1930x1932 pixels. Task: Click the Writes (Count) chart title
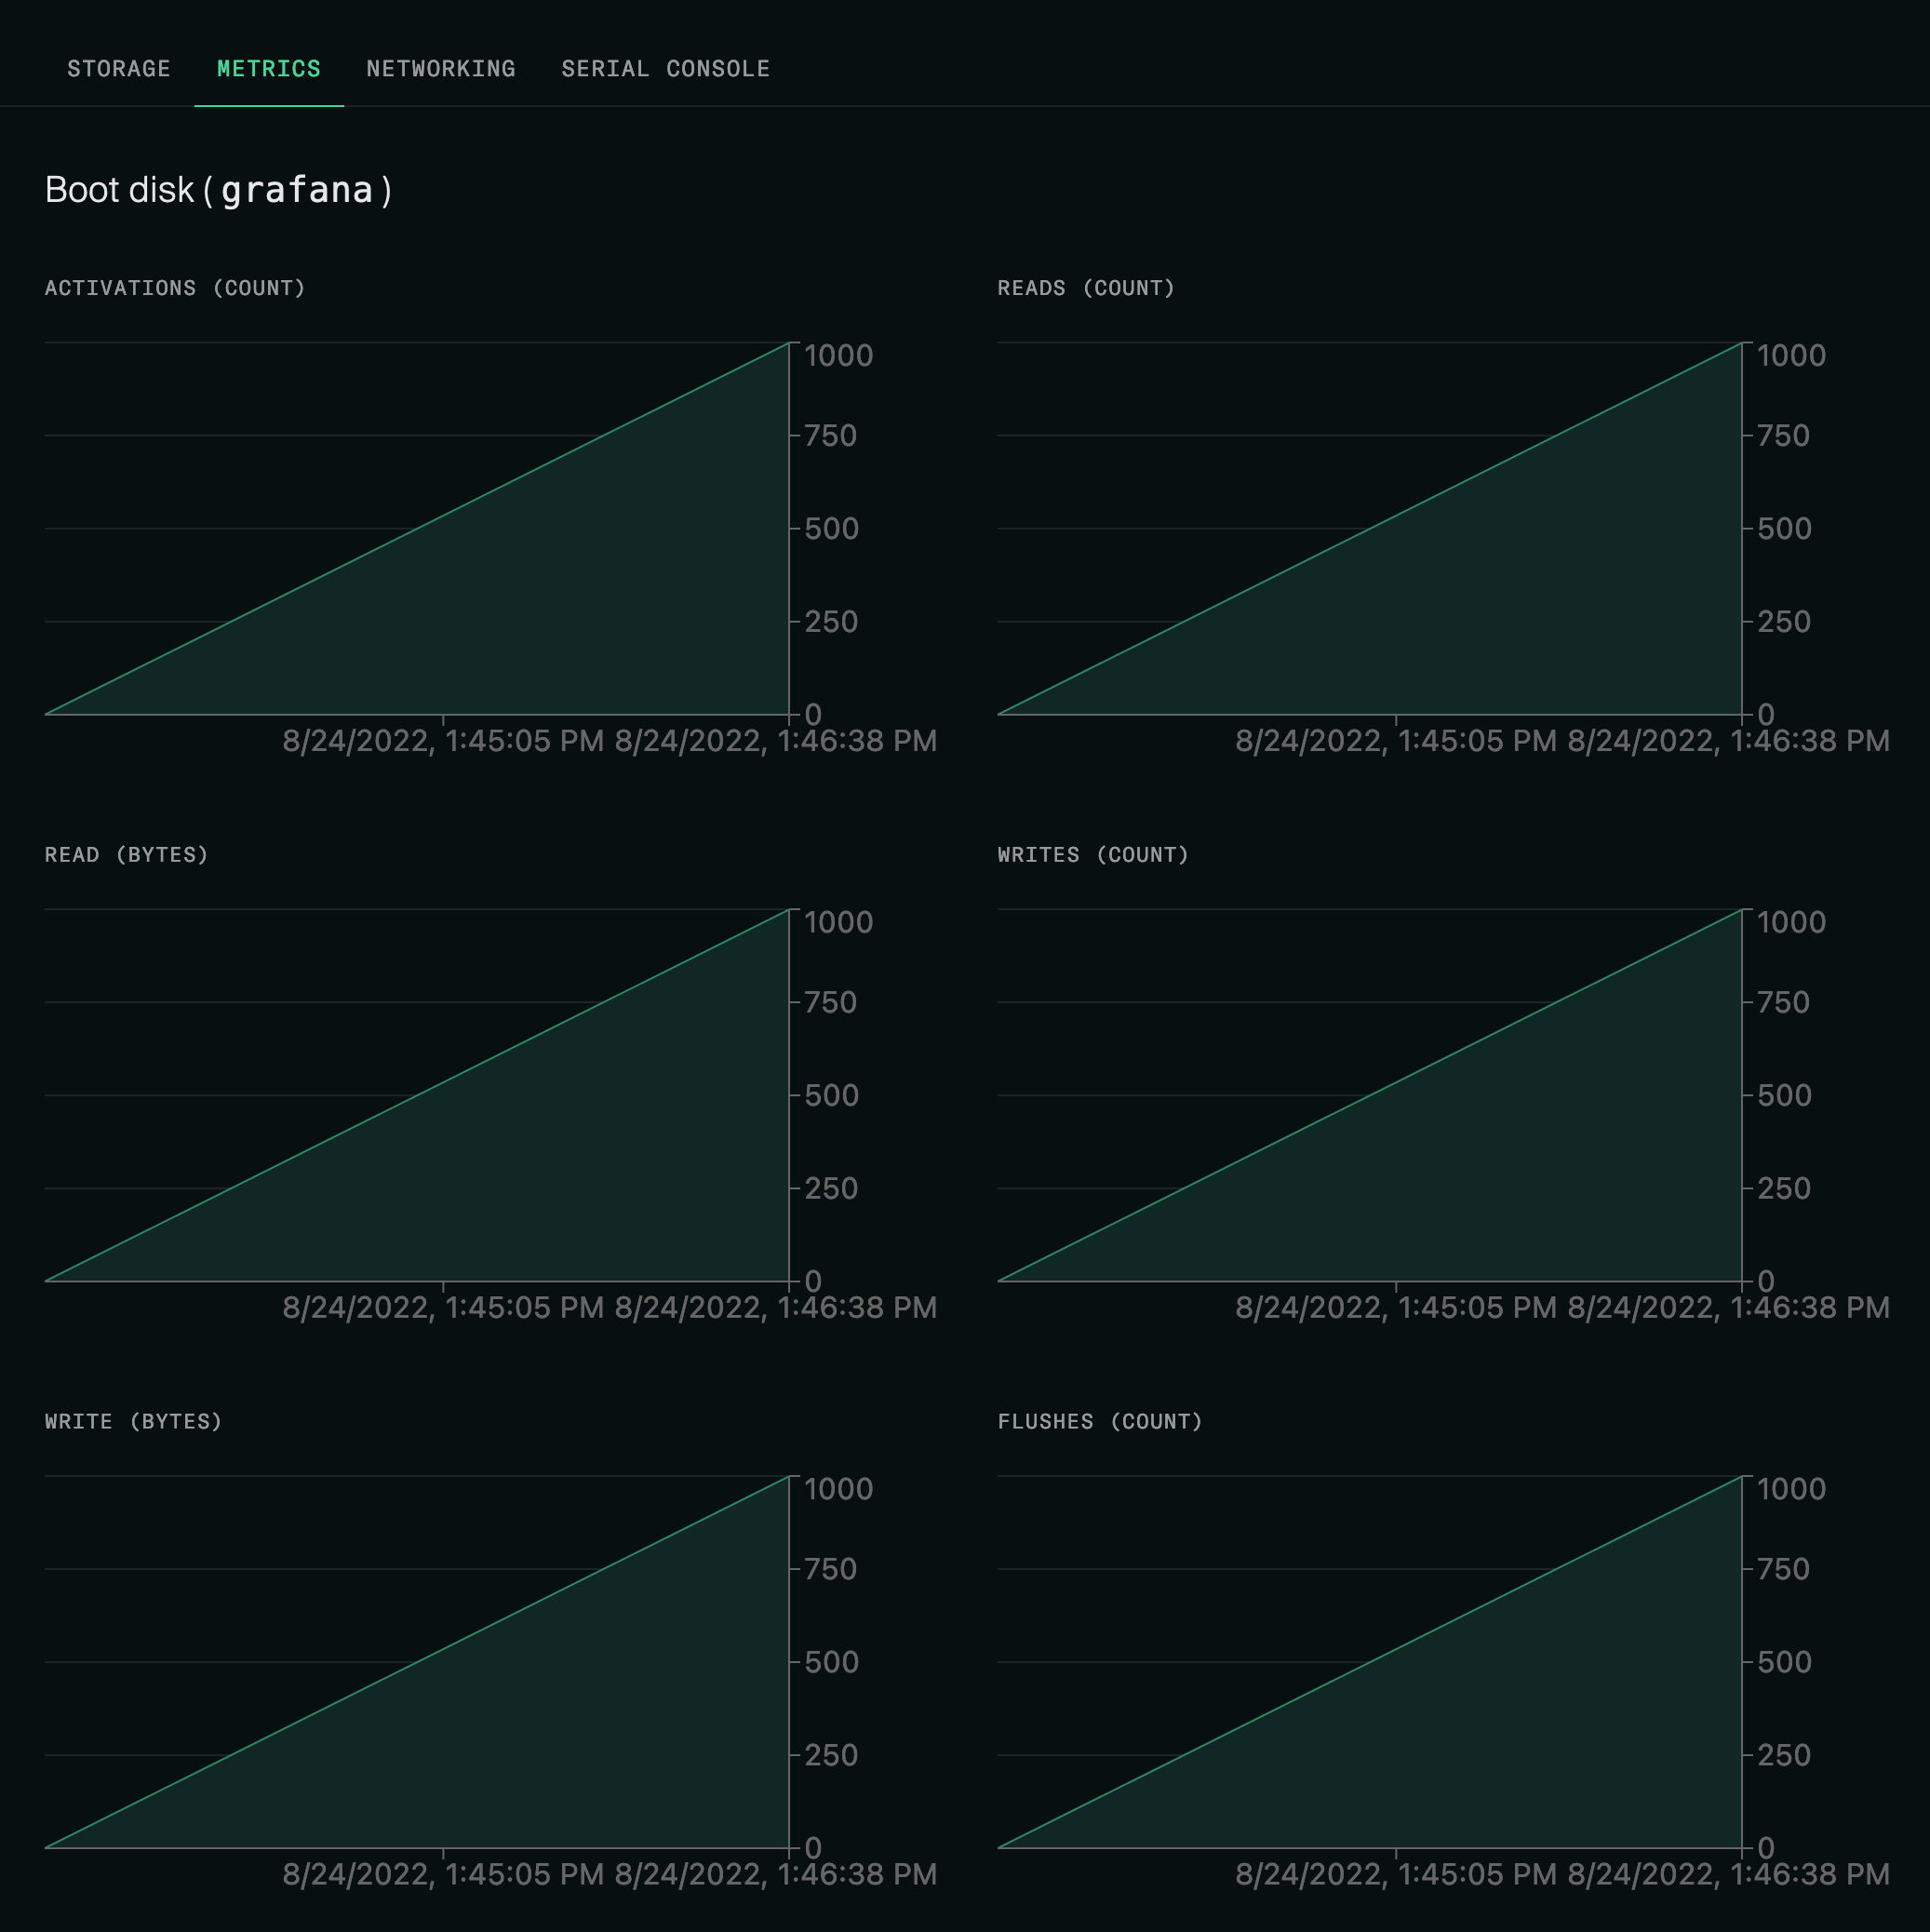pos(1093,855)
